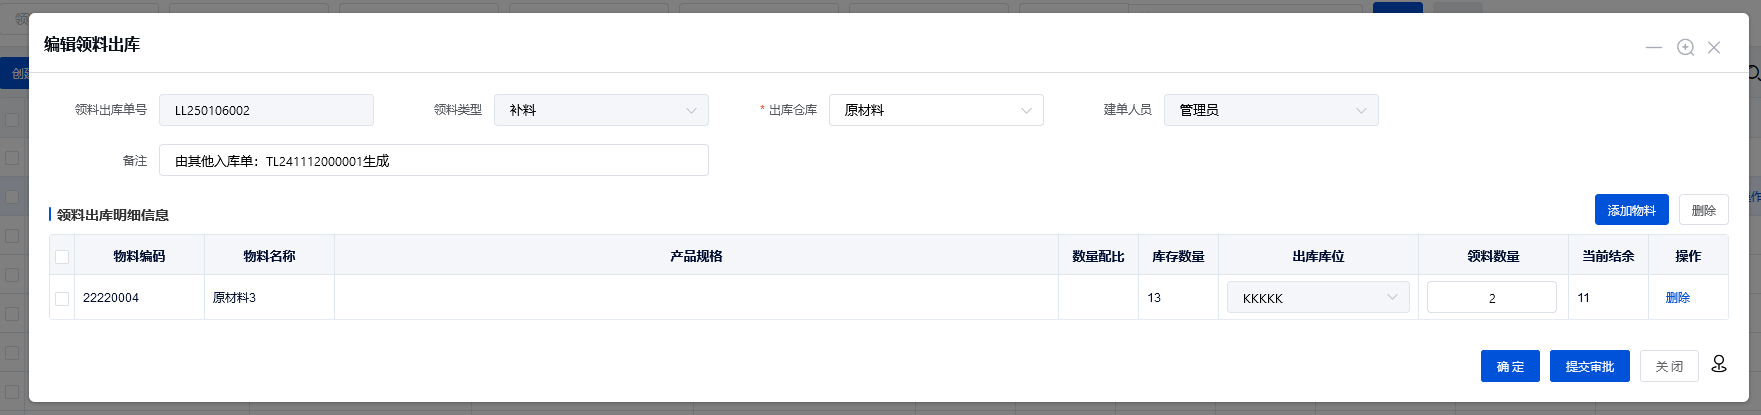
Task: Click the 关闭 button
Action: click(x=1668, y=366)
